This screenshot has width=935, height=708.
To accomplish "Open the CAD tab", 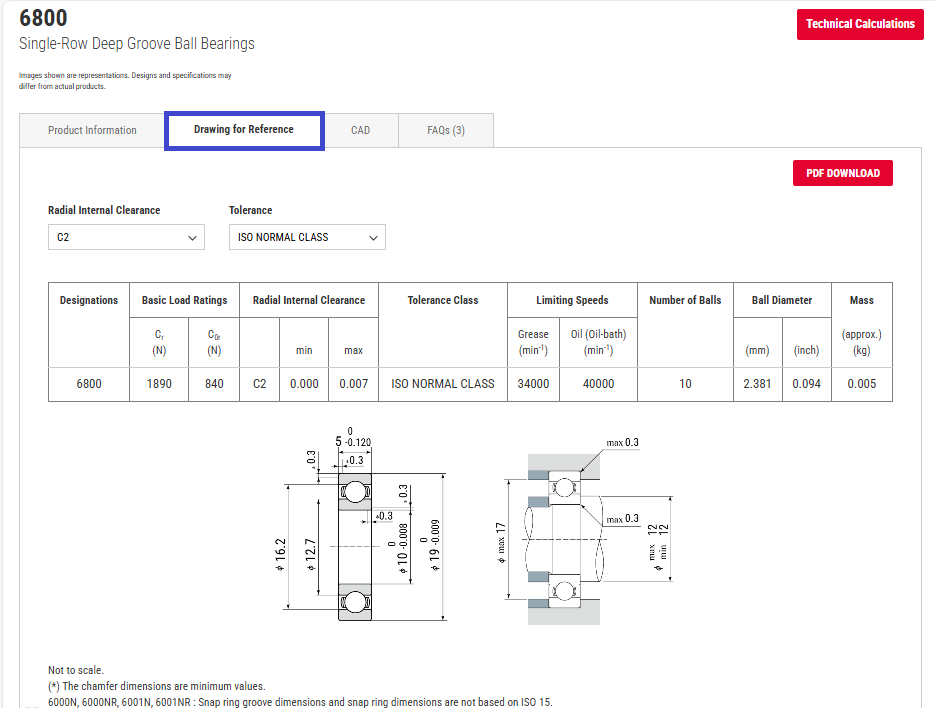I will 360,130.
